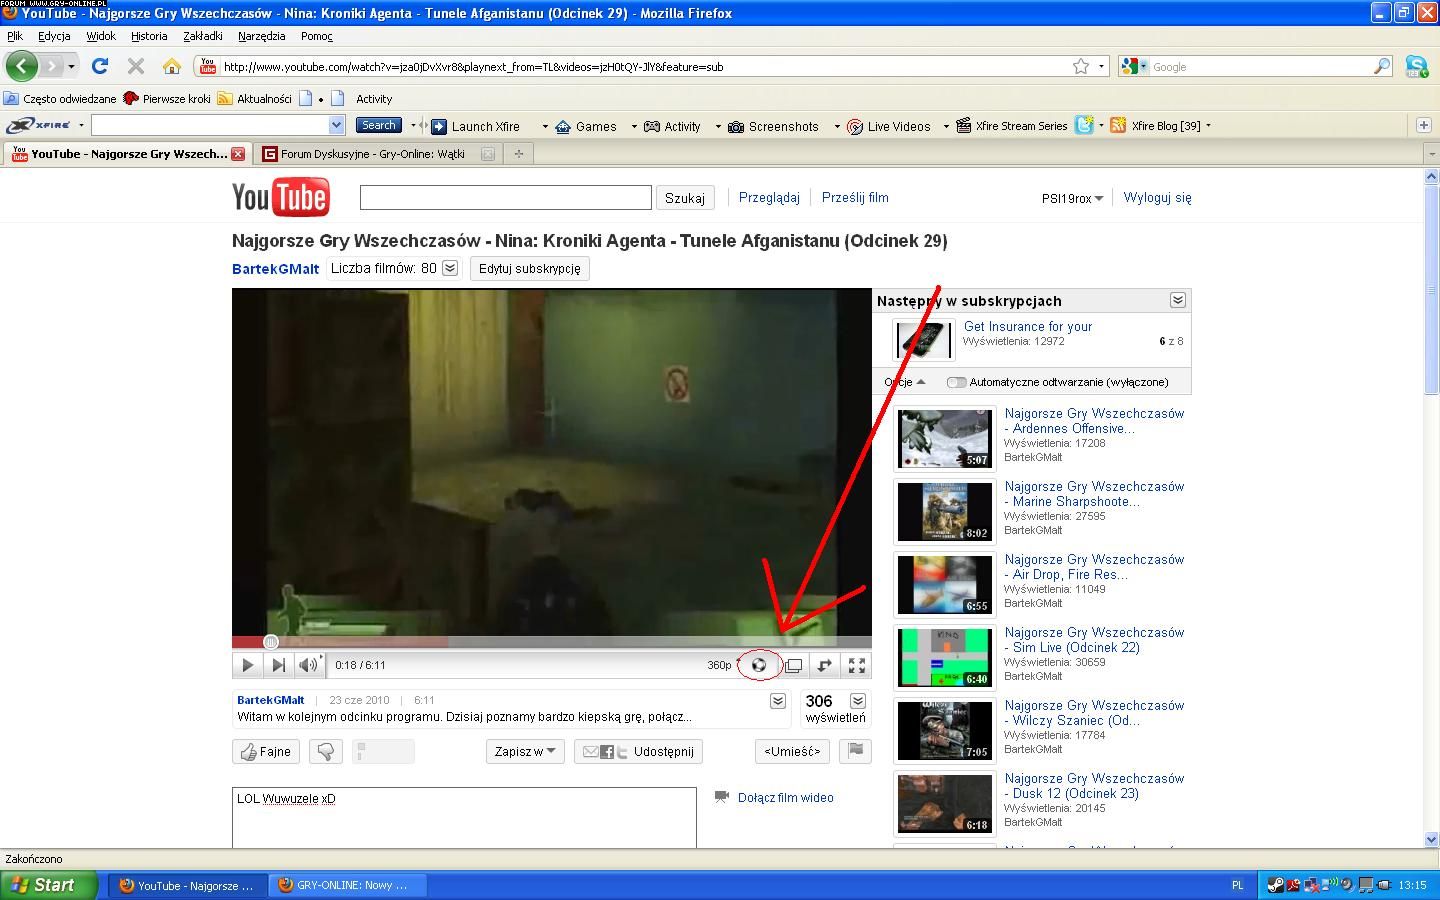Viewport: 1440px width, 900px height.
Task: Open the Windows Start menu
Action: coord(49,885)
